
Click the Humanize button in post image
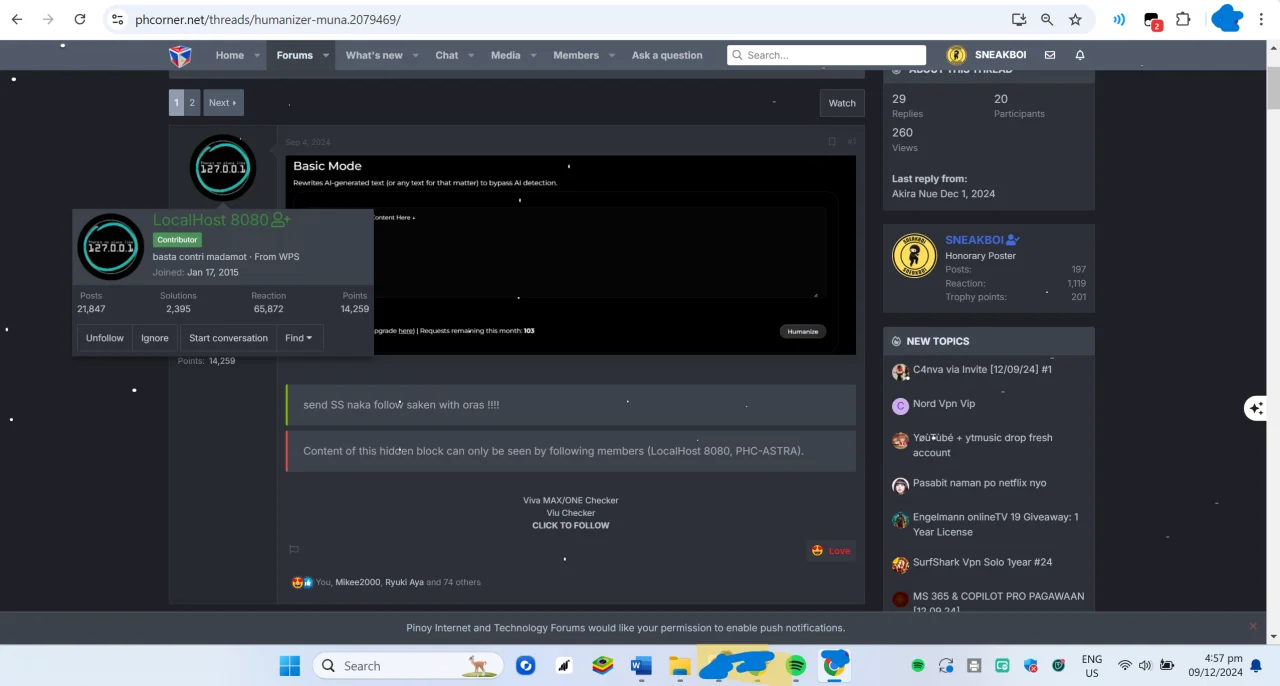802,331
